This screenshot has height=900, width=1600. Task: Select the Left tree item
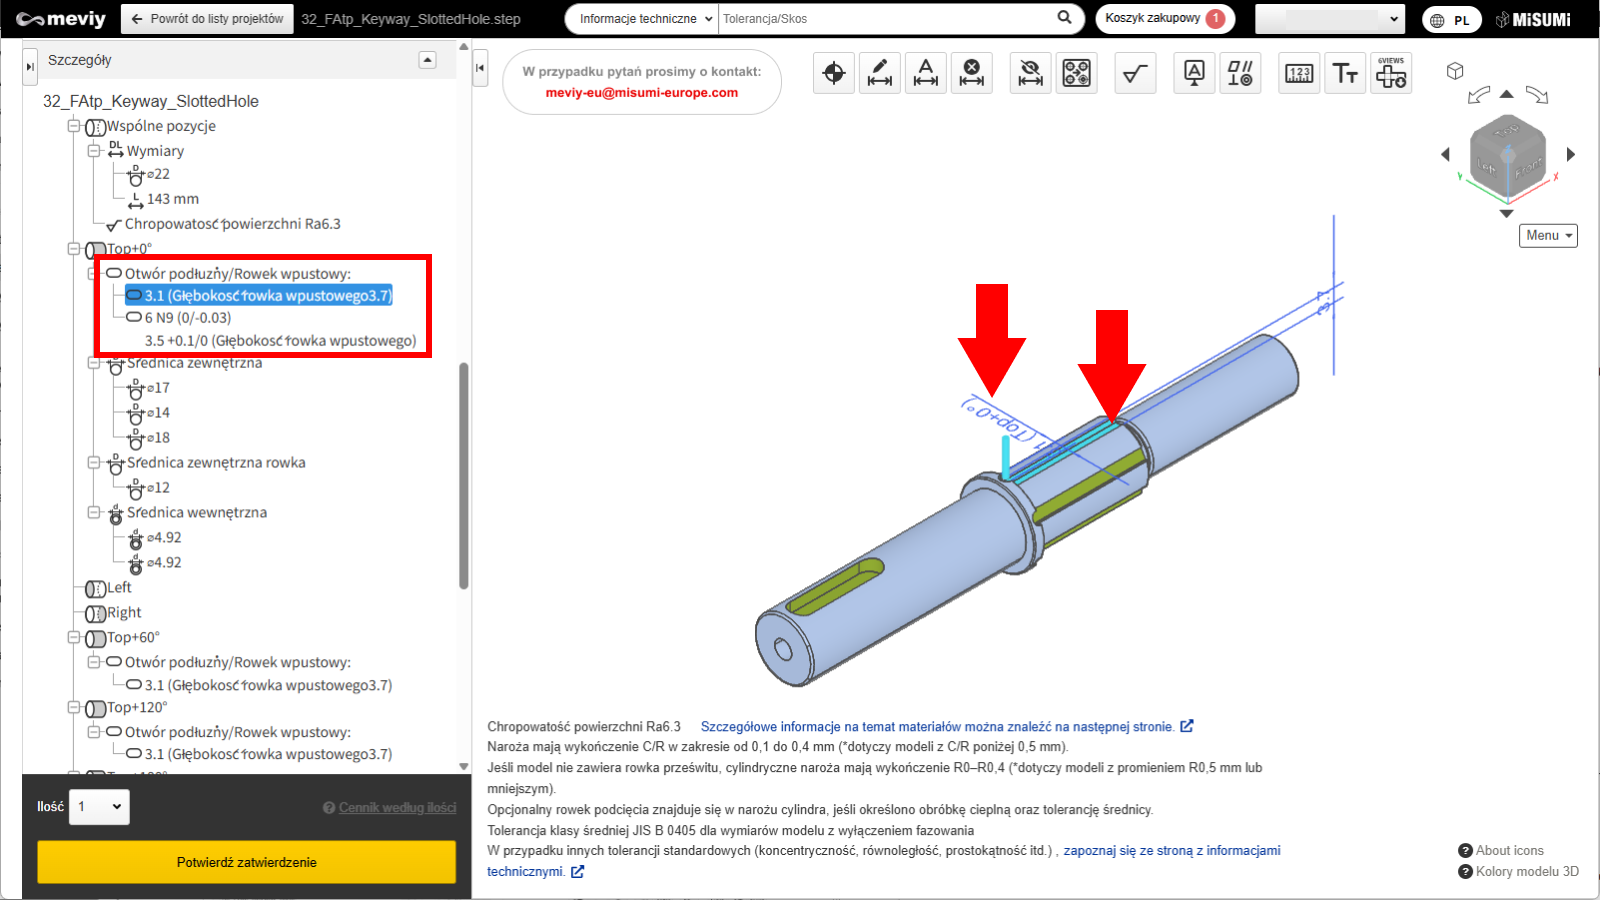[119, 587]
